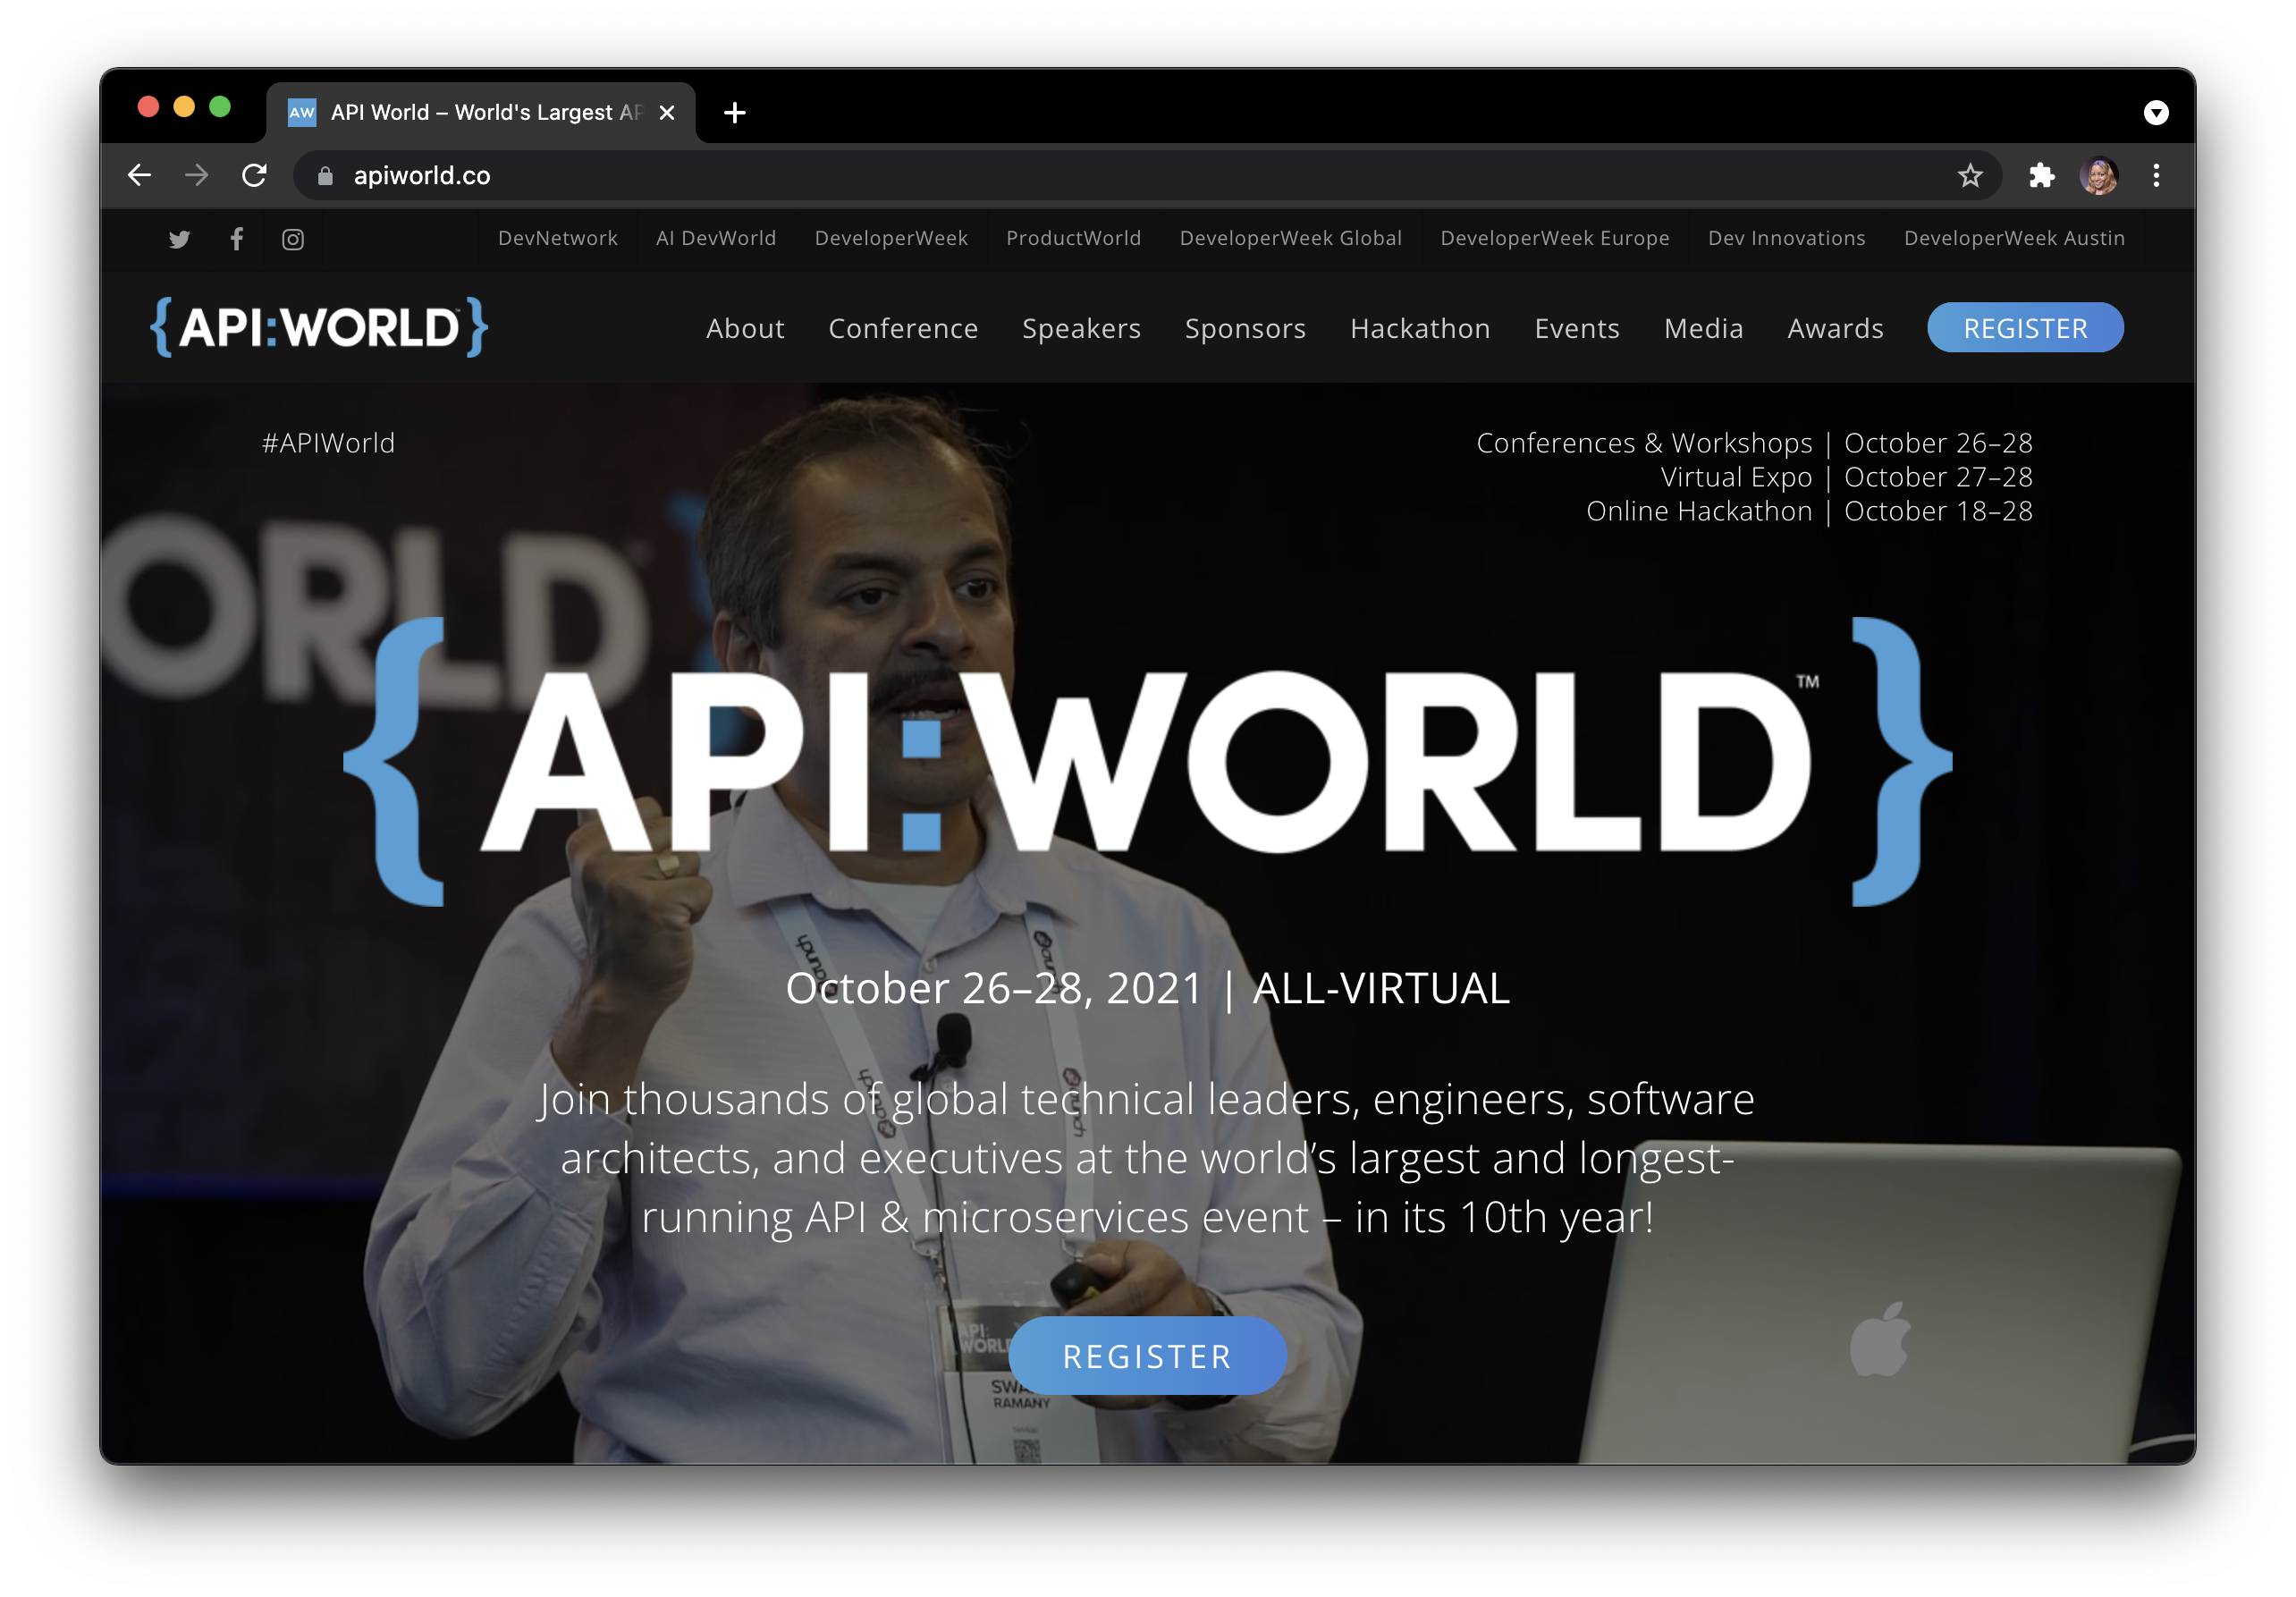This screenshot has height=1597, width=2296.
Task: Open a new tab with the plus icon
Action: pyautogui.click(x=735, y=113)
